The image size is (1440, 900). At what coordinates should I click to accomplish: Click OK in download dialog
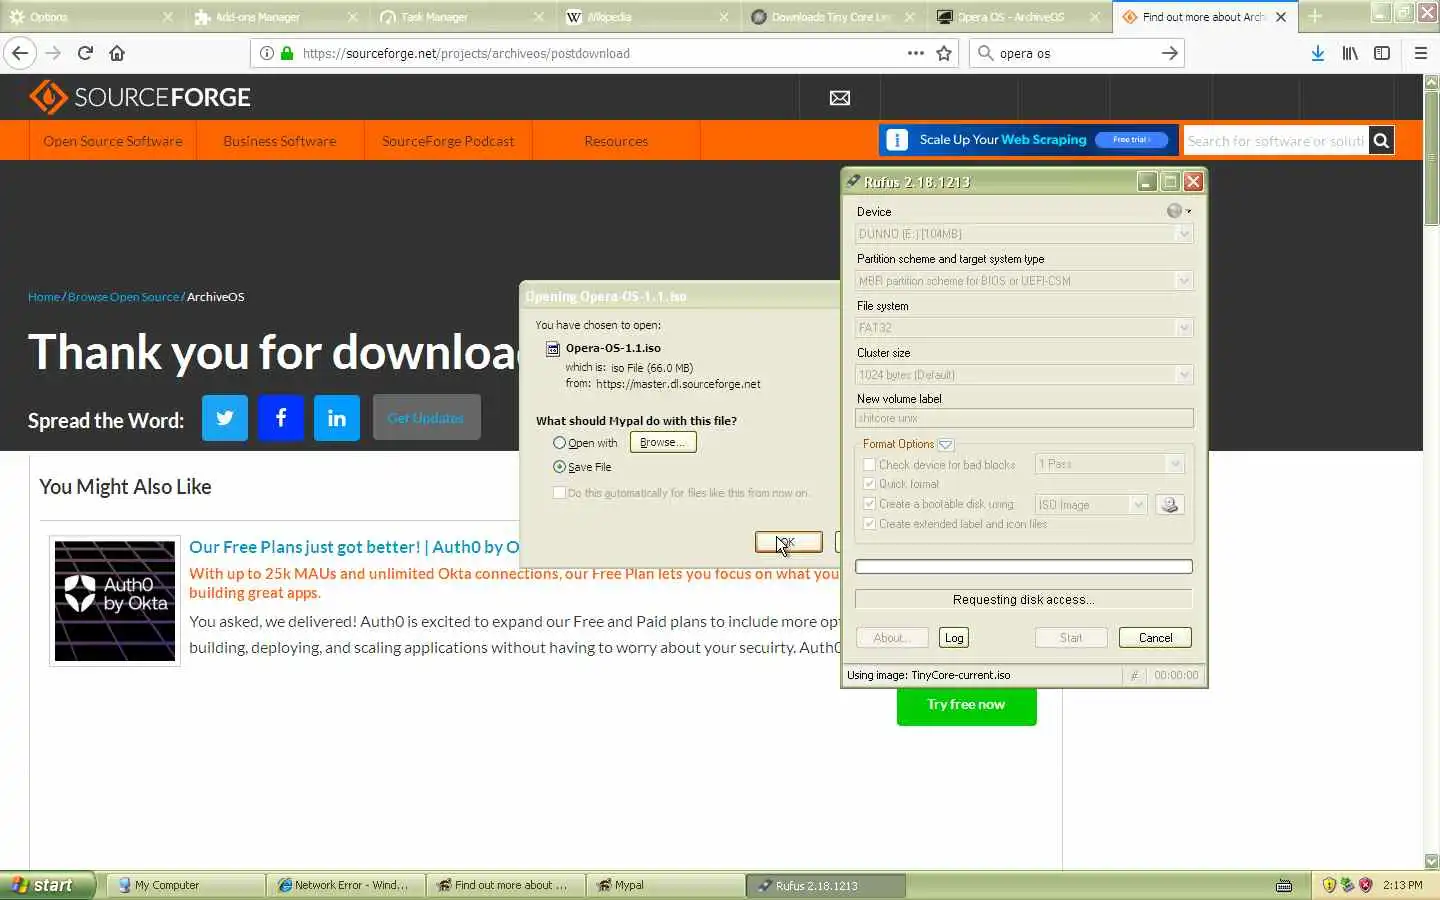tap(789, 542)
